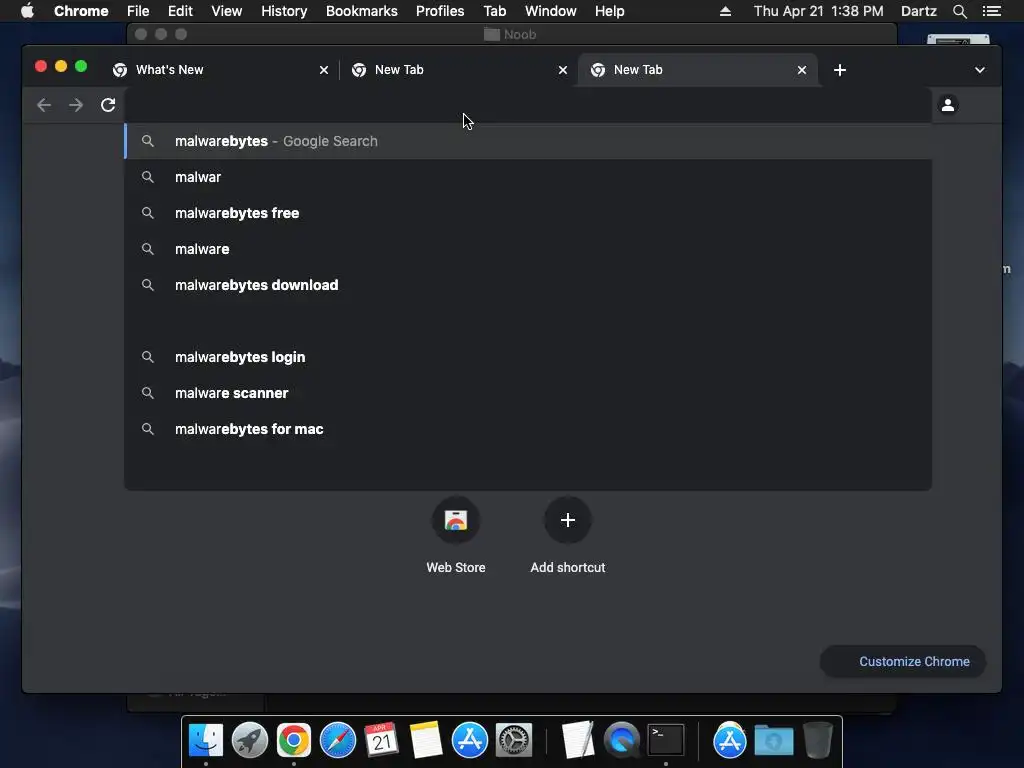Open Notes in the Dock
This screenshot has width=1024, height=768.
pyautogui.click(x=426, y=741)
